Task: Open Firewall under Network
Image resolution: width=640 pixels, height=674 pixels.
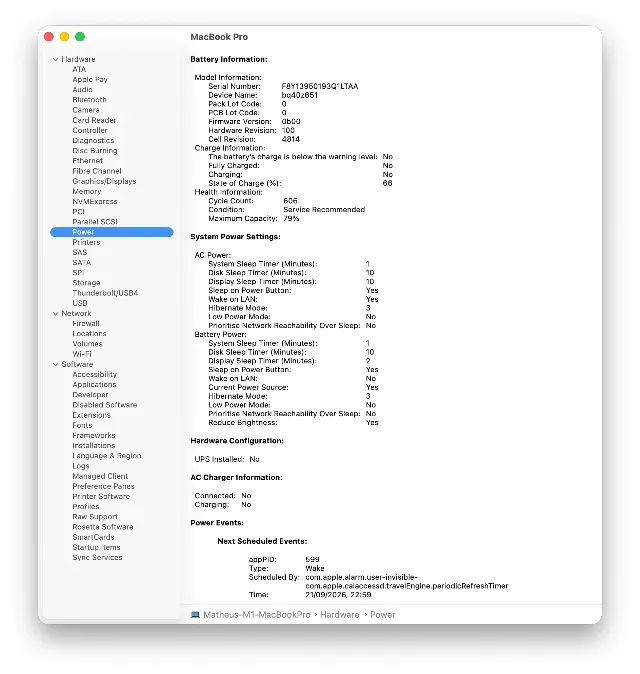Action: (86, 324)
